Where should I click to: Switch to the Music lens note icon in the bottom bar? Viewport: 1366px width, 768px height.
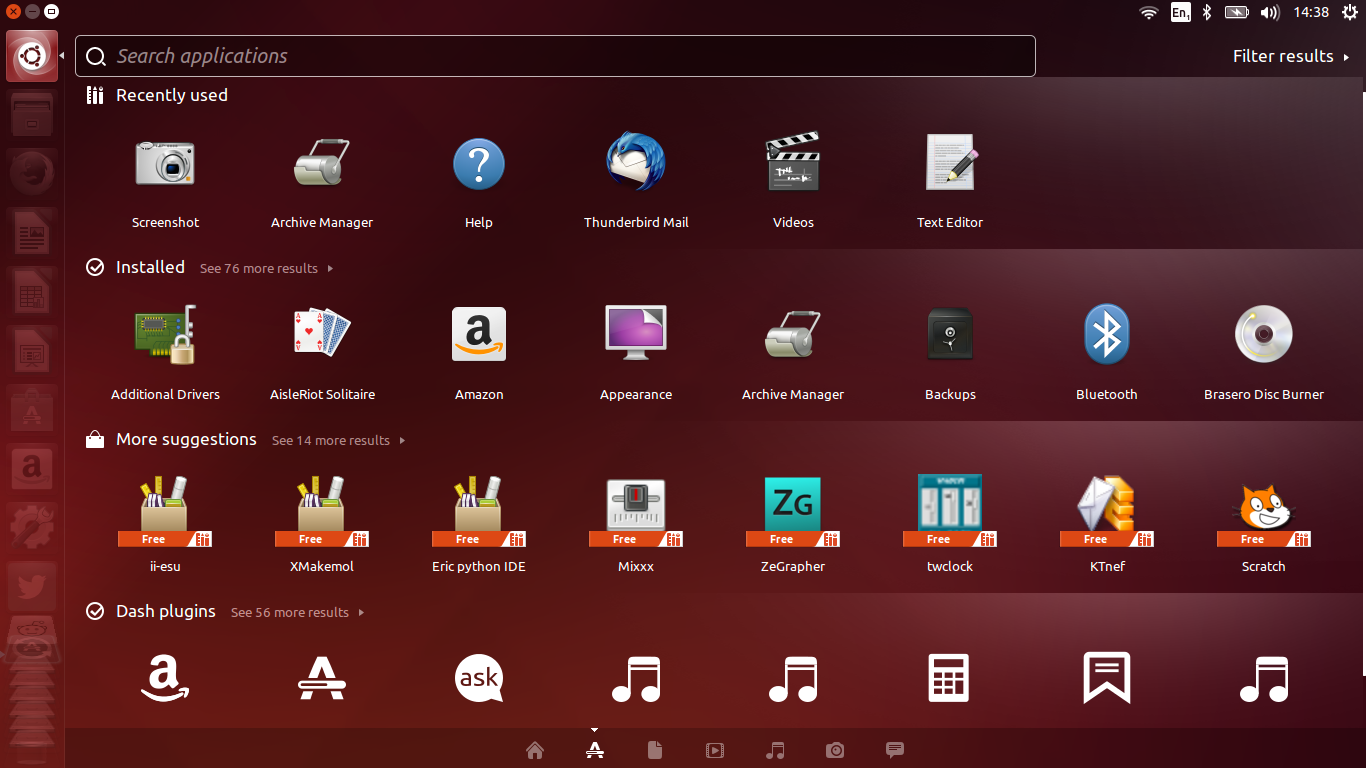pyautogui.click(x=775, y=750)
